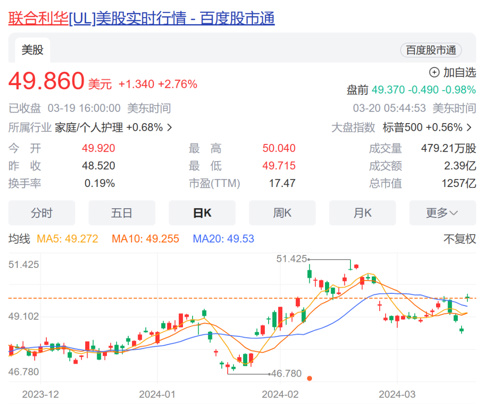500x404 pixels.
Task: Toggle the 不复权 adjustment option
Action: pyautogui.click(x=460, y=239)
